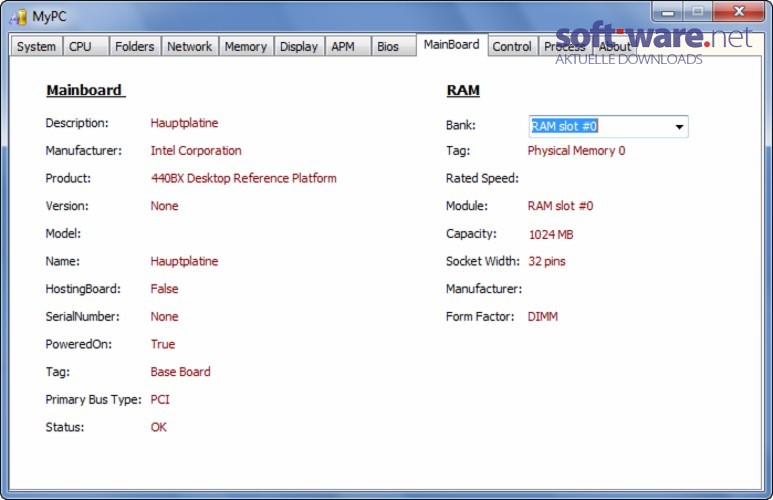773x500 pixels.
Task: Click the 1024 MB capacity value
Action: (x=551, y=234)
